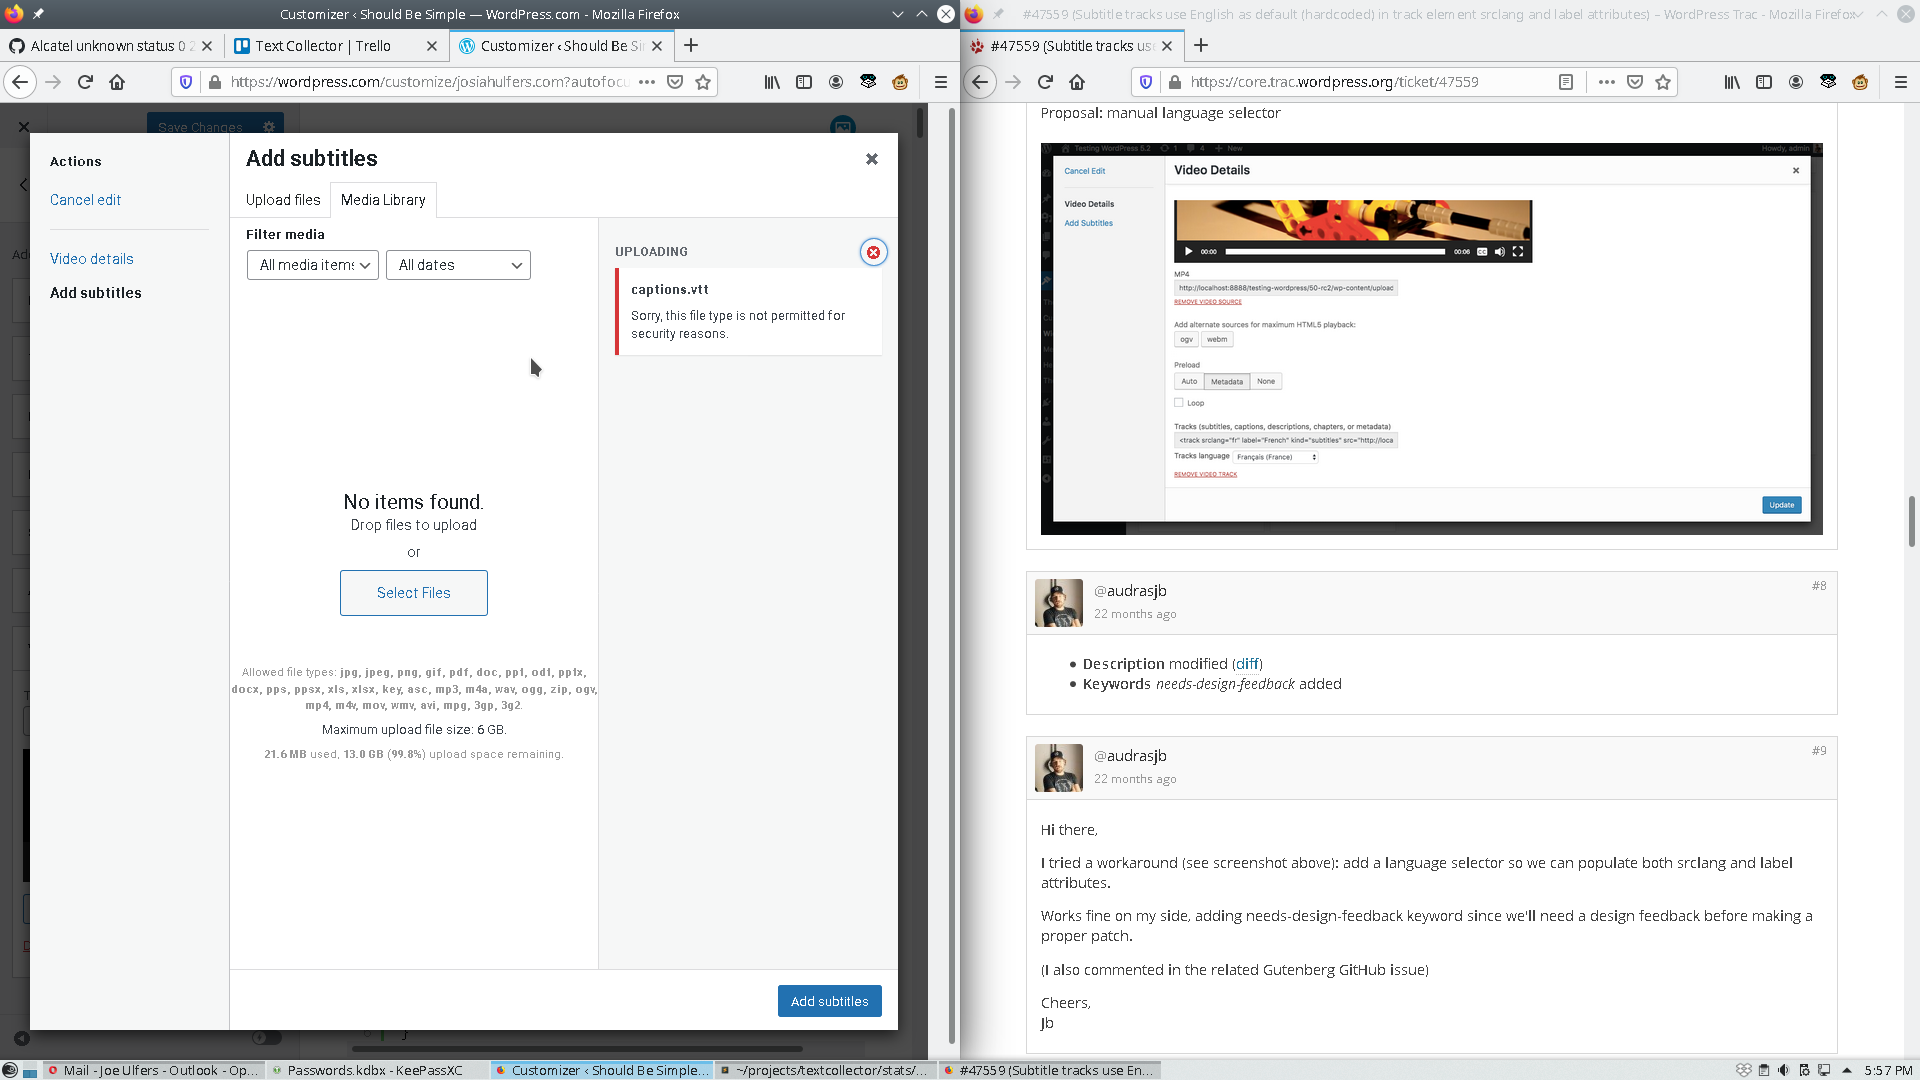
Task: Reload the Trac ticket page
Action: 1045,82
